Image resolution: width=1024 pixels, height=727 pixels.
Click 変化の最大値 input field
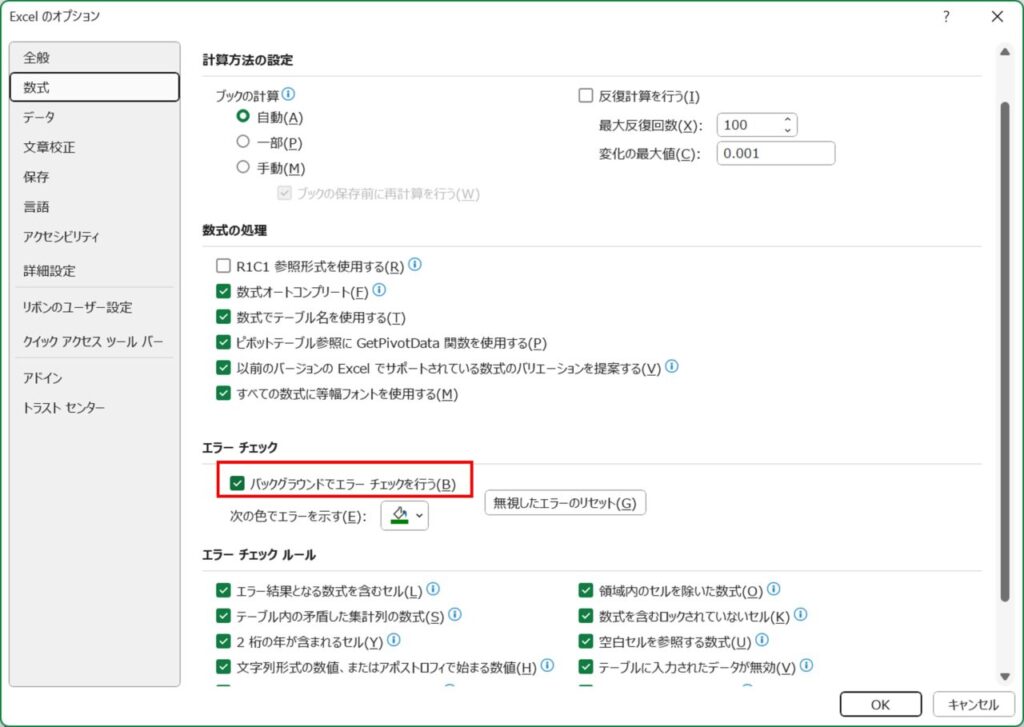[776, 153]
